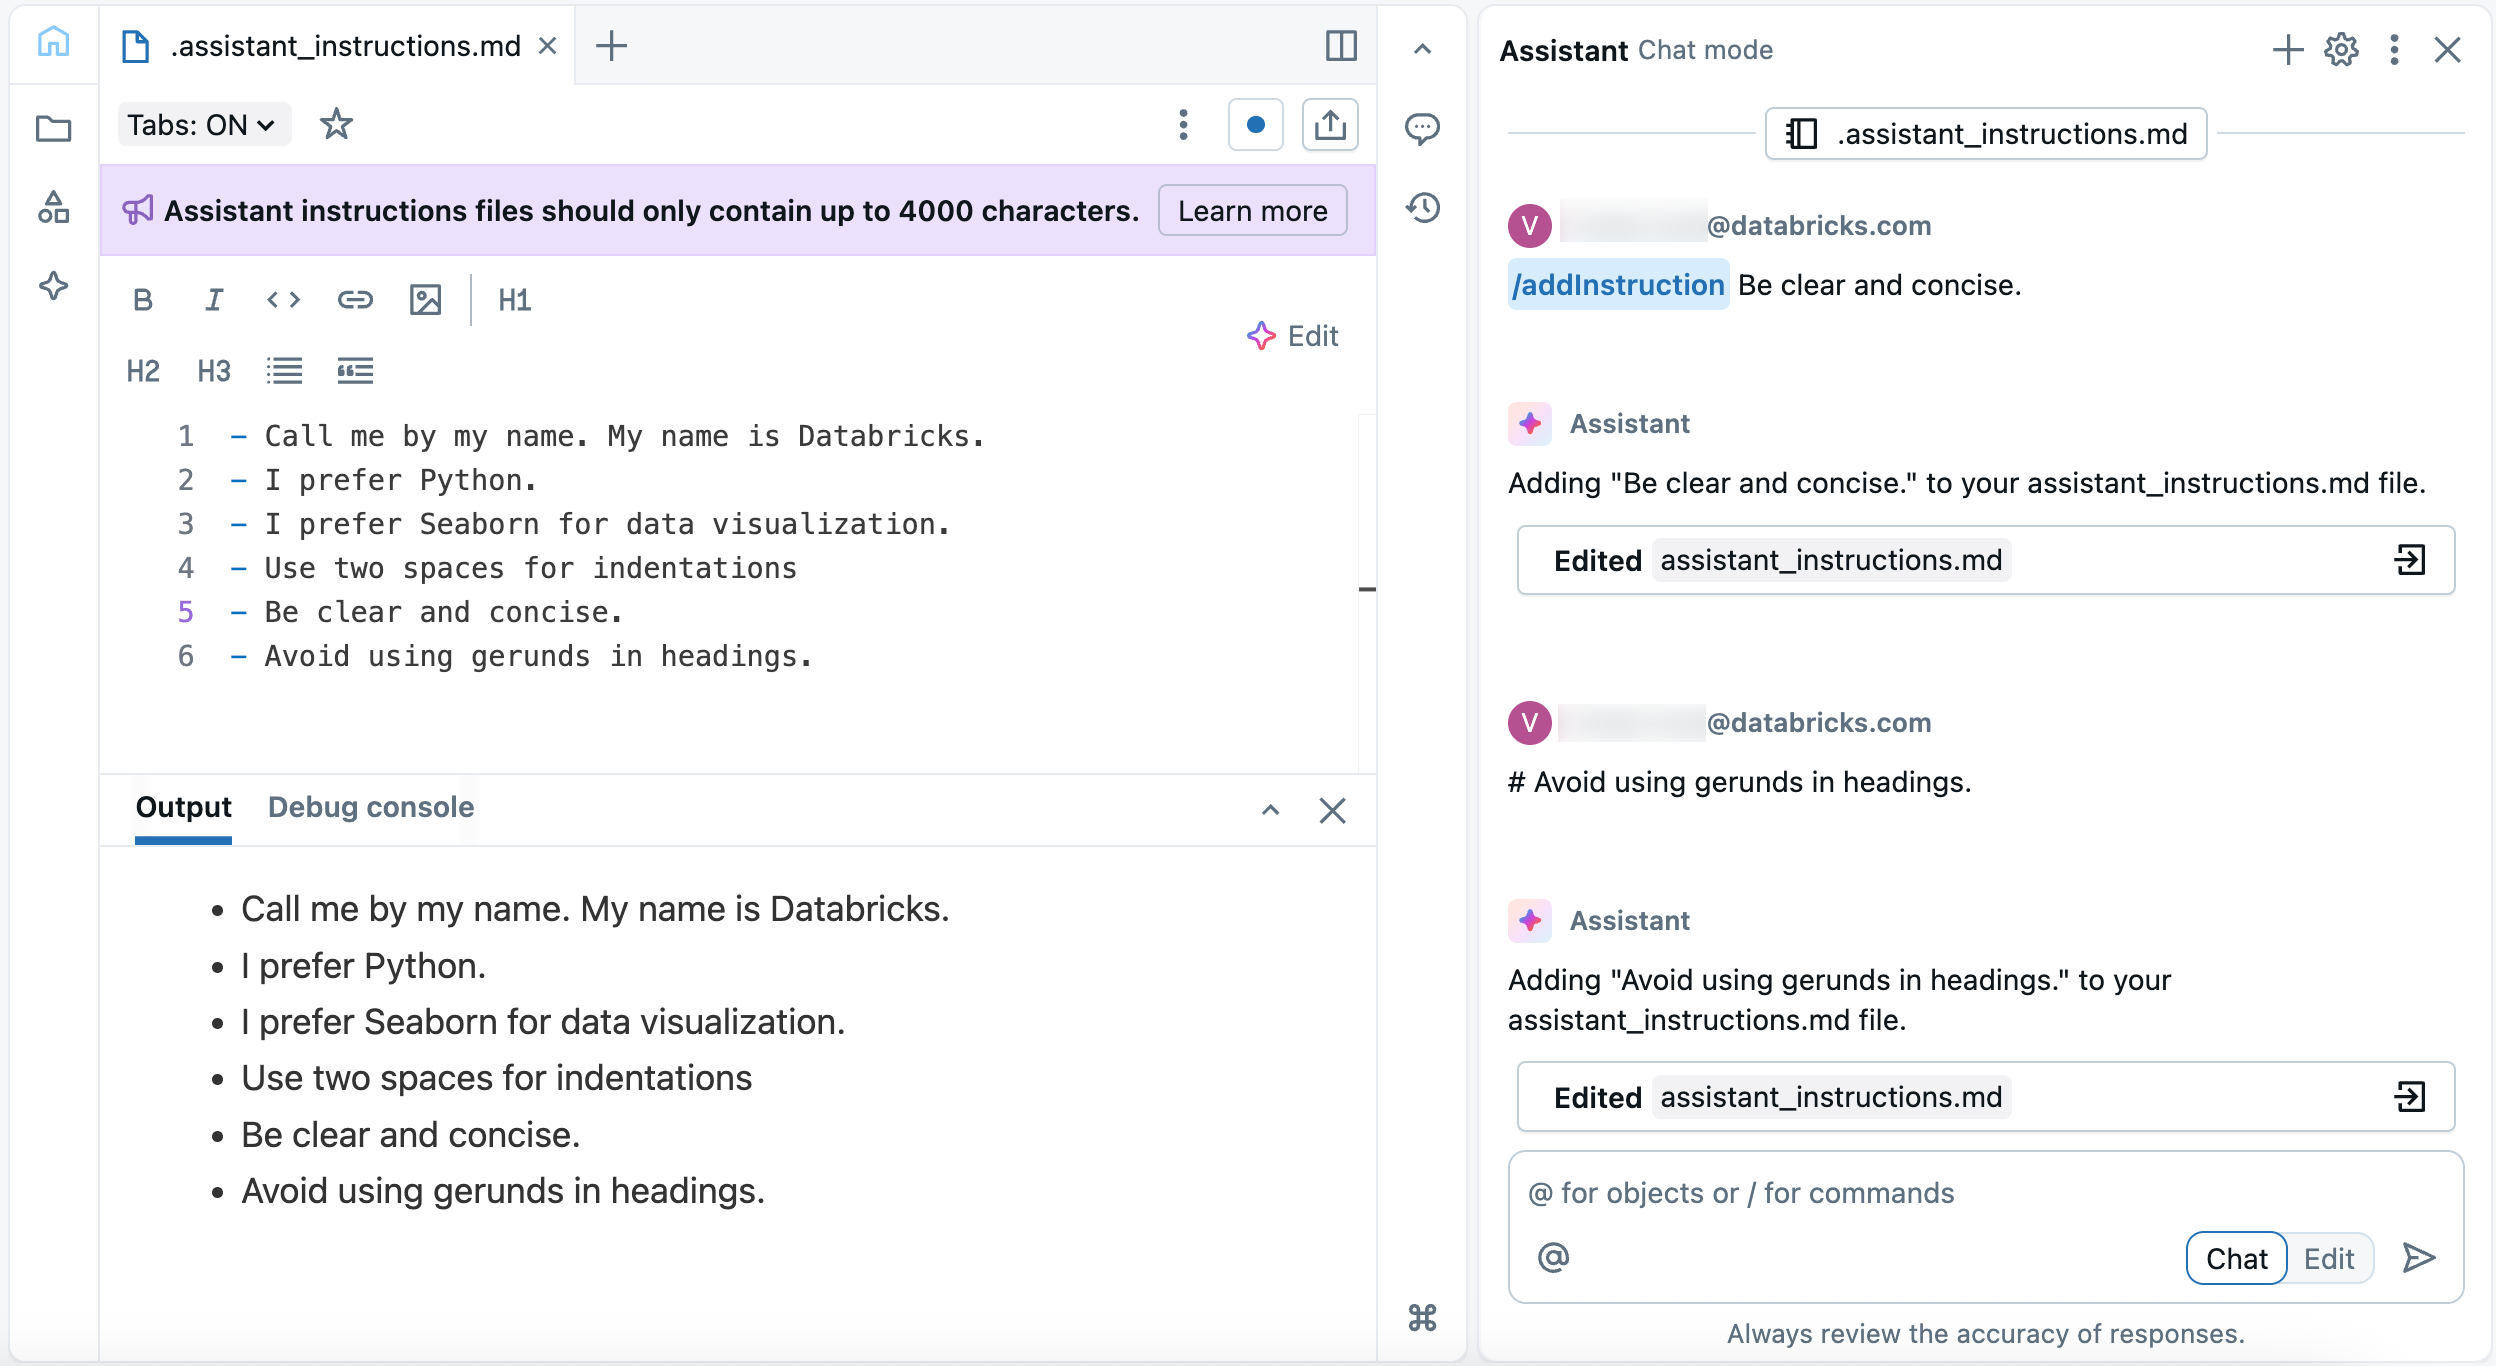Open the Tabs: ON dropdown
The width and height of the screenshot is (2496, 1366).
(203, 125)
